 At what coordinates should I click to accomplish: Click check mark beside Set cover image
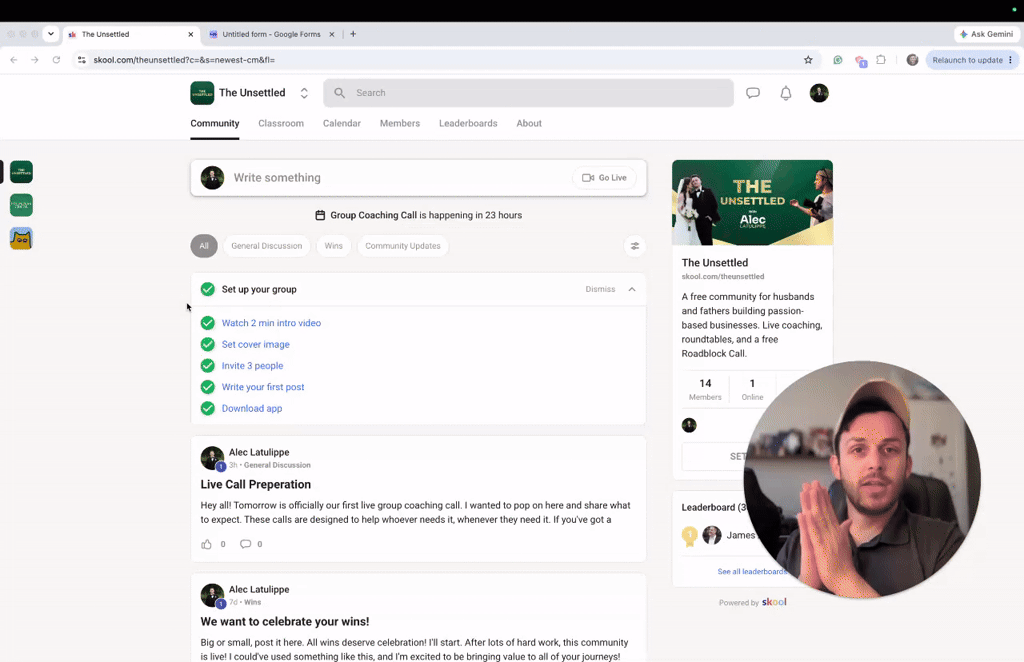pyautogui.click(x=208, y=344)
